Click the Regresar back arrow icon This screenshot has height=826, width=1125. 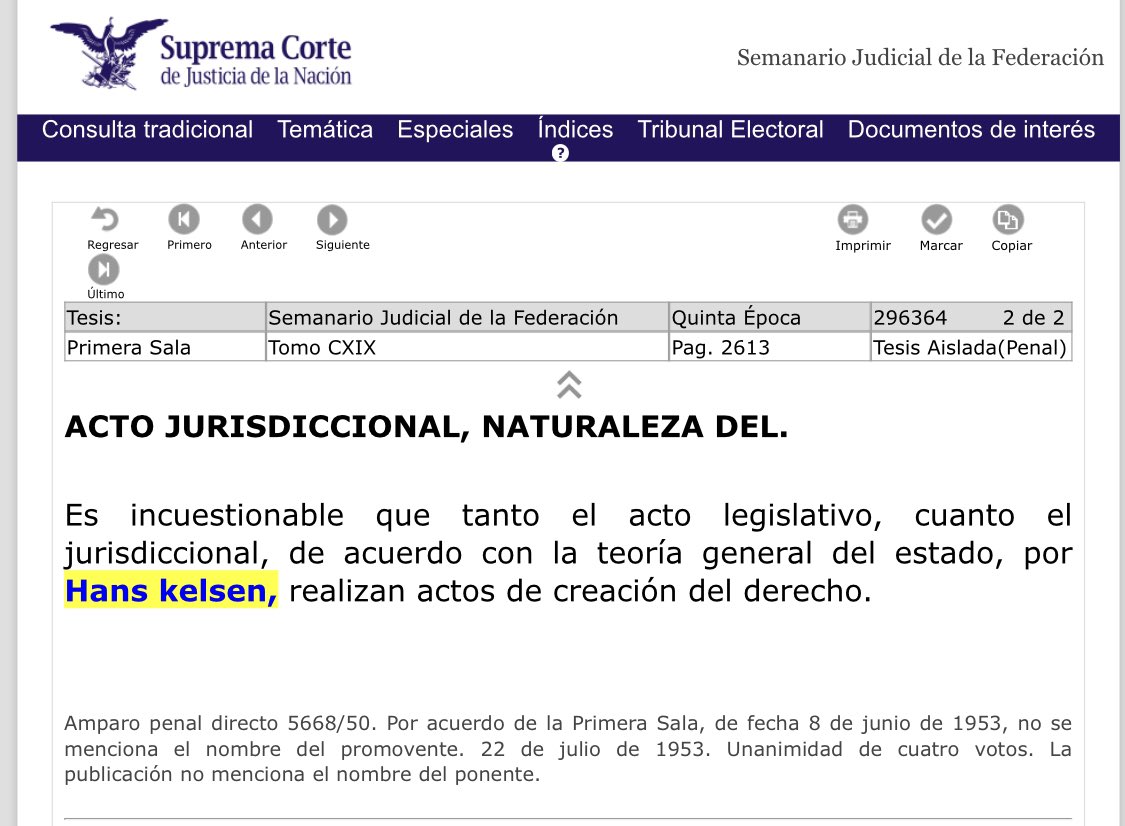point(105,219)
